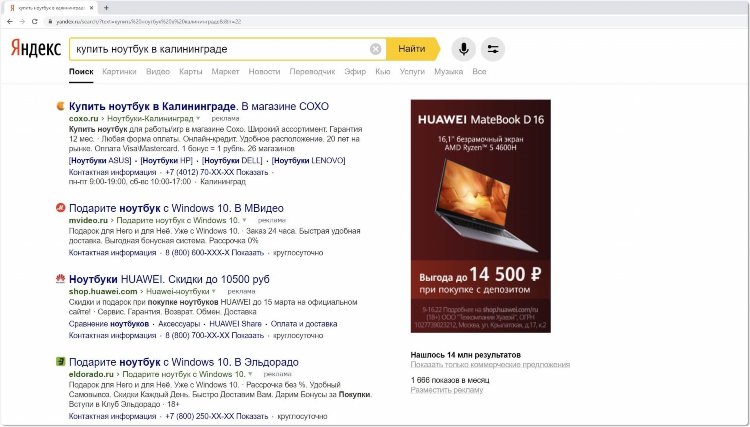Click the browser address bar URL

coord(149,22)
